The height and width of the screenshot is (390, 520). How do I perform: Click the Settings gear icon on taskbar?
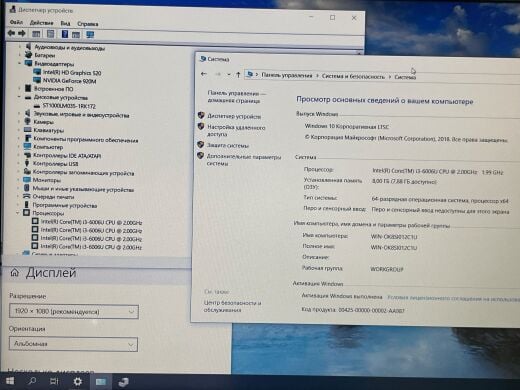tap(77, 381)
